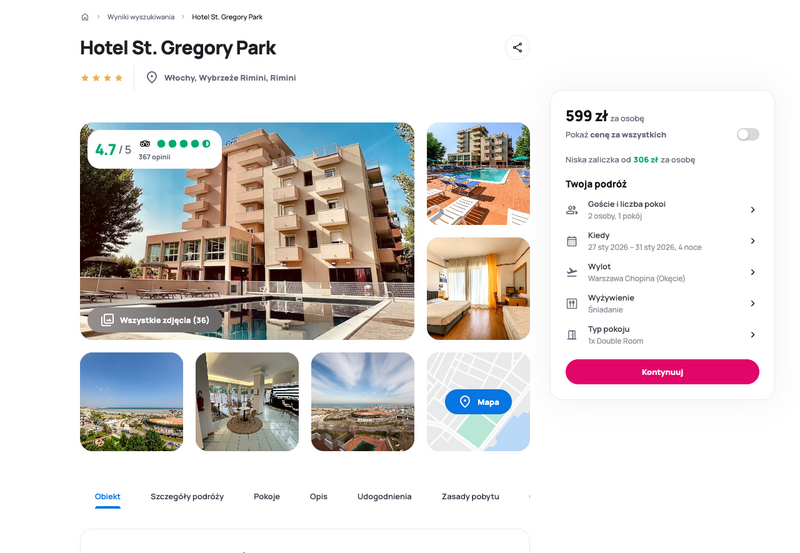Toggle the Pokaż cenę za wszystkich switch
800x553 pixels.
747,134
